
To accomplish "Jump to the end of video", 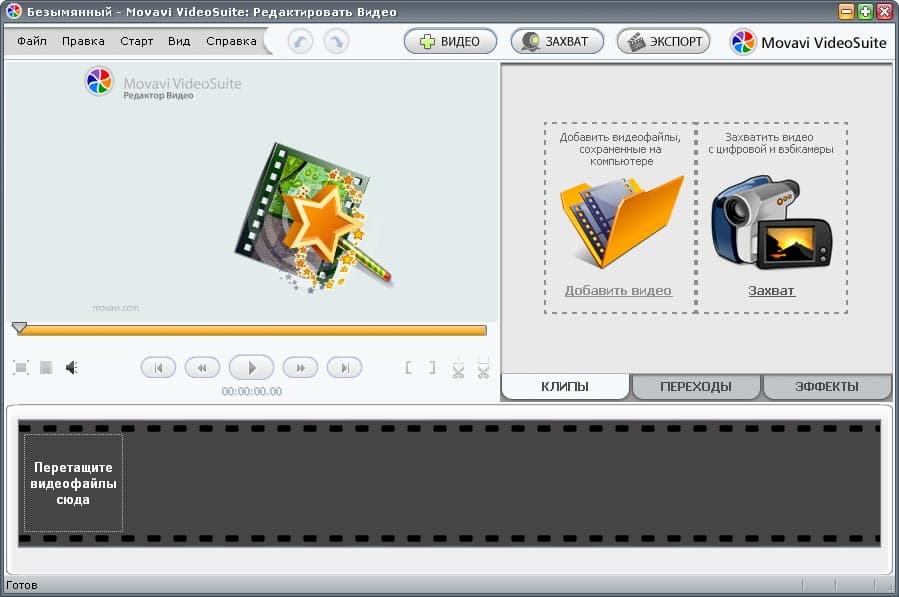I will pyautogui.click(x=344, y=368).
